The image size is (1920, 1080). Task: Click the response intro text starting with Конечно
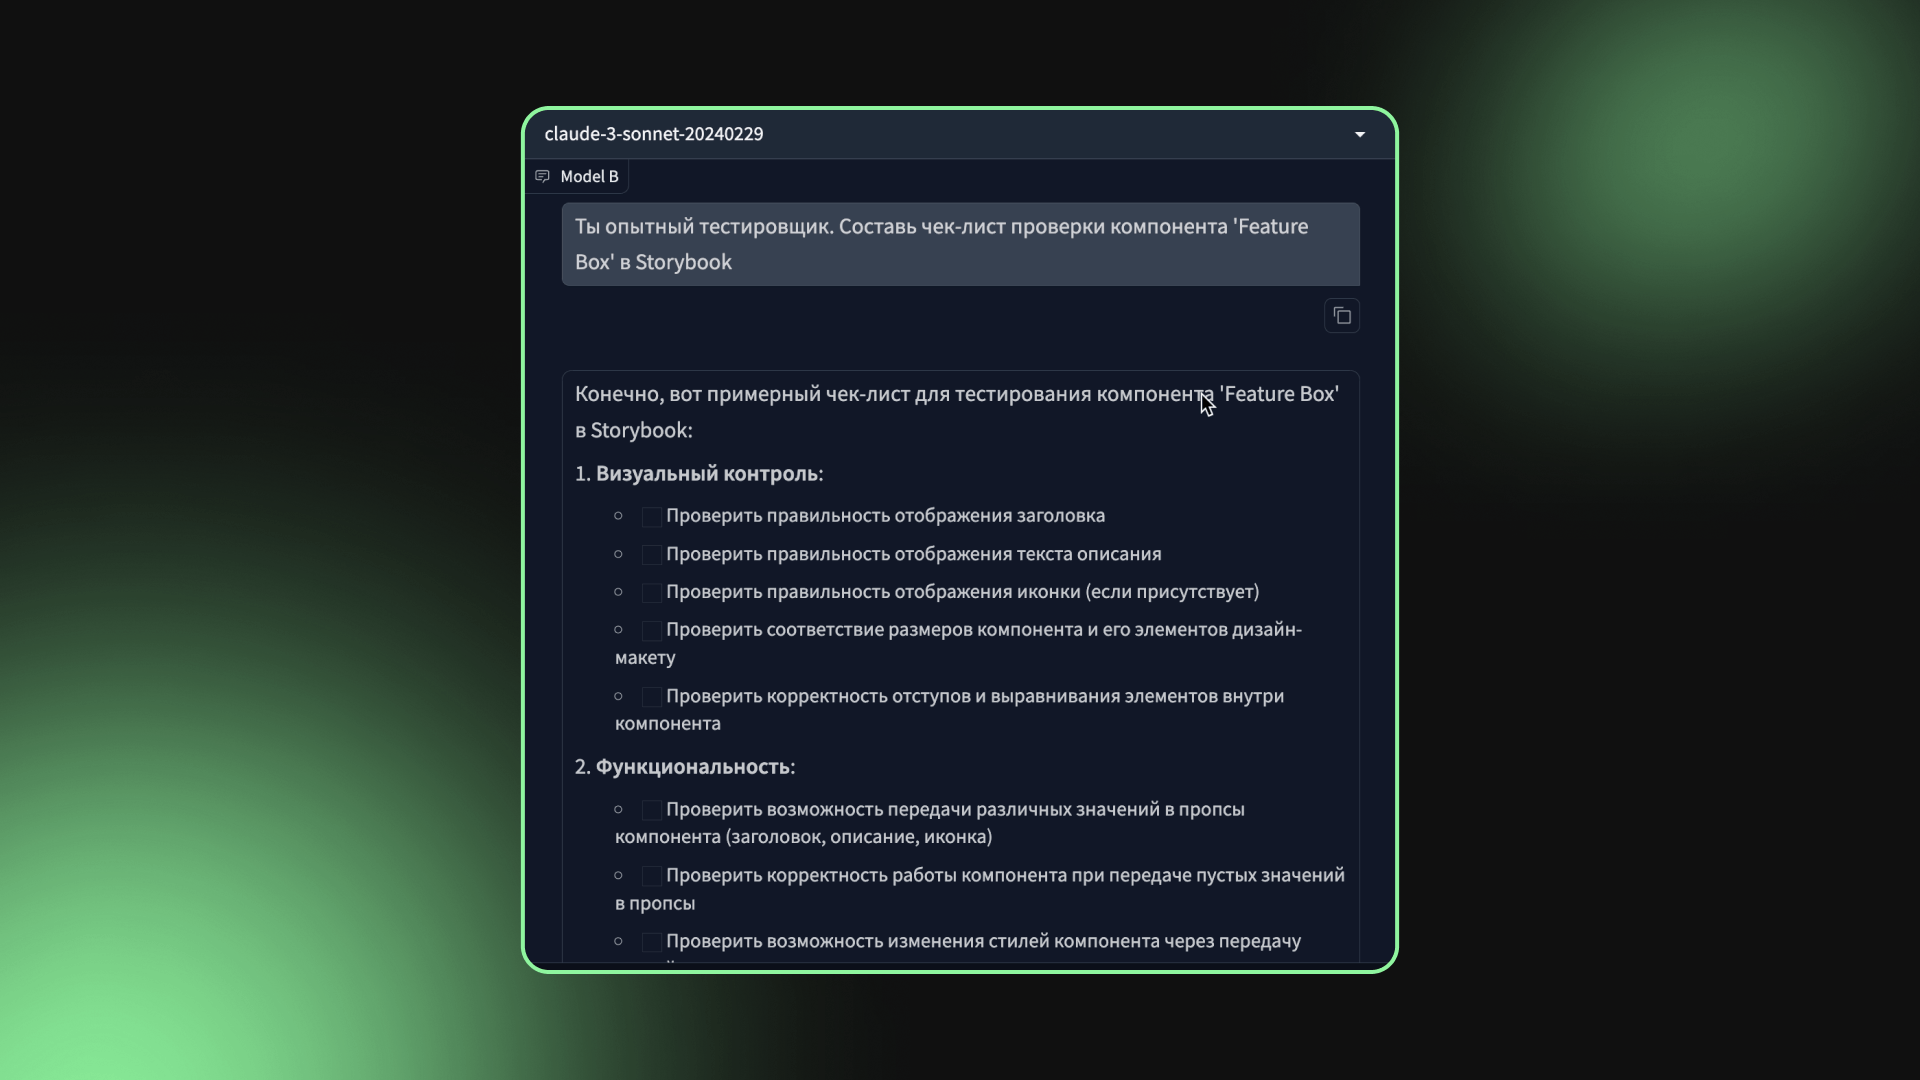(900, 394)
